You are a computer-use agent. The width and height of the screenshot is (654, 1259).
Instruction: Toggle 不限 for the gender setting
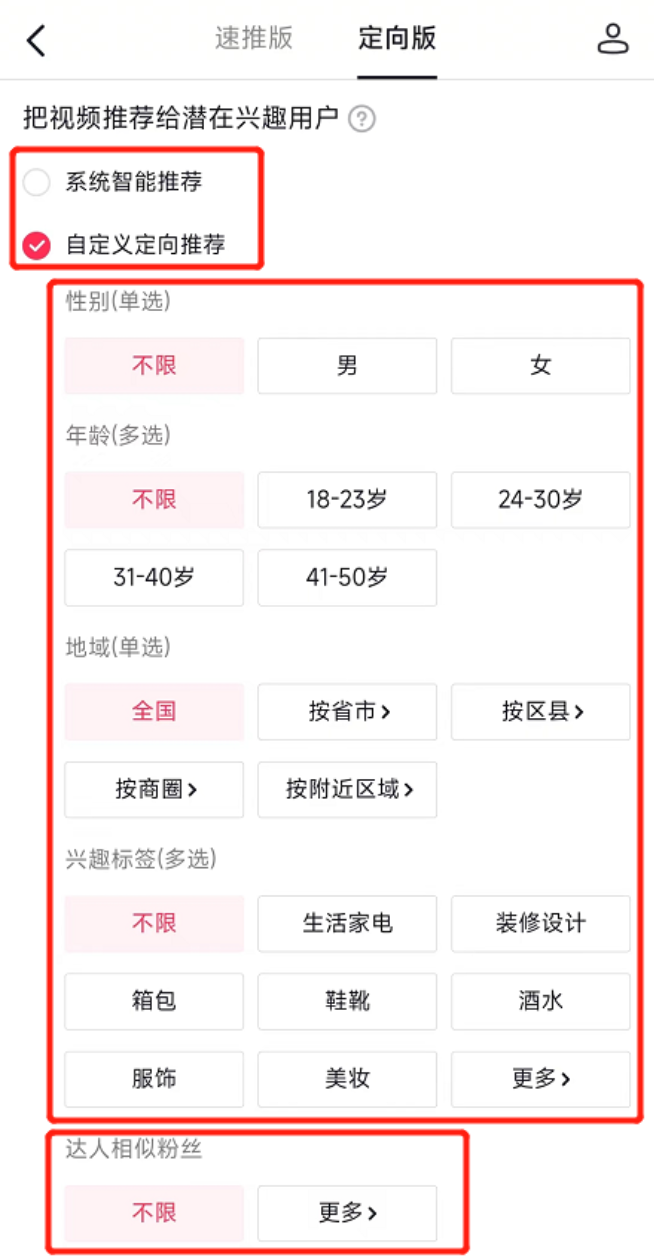tap(153, 365)
